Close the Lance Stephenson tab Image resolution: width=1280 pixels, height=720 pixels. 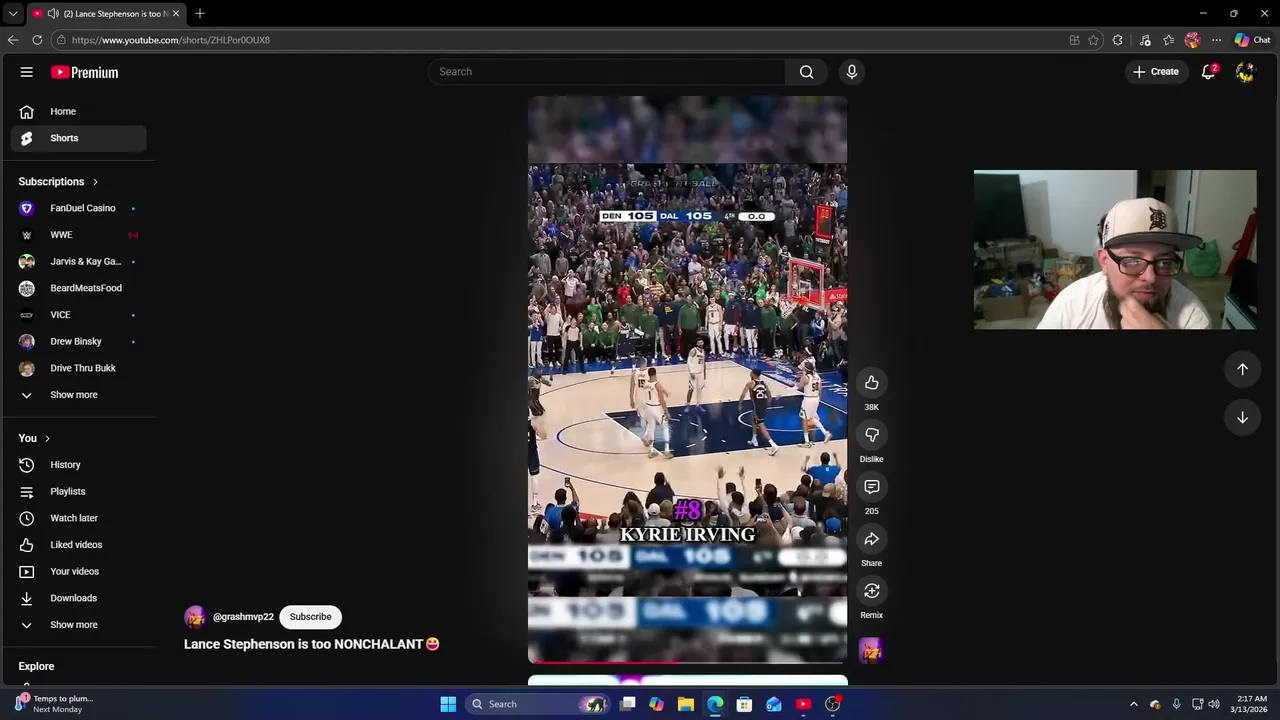point(175,13)
